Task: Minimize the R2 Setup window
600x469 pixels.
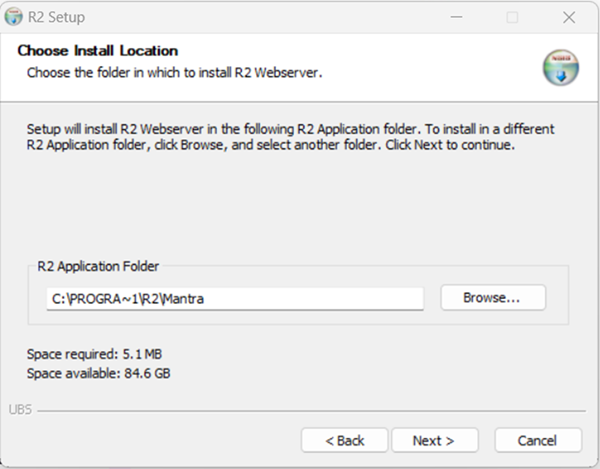Action: click(x=455, y=17)
